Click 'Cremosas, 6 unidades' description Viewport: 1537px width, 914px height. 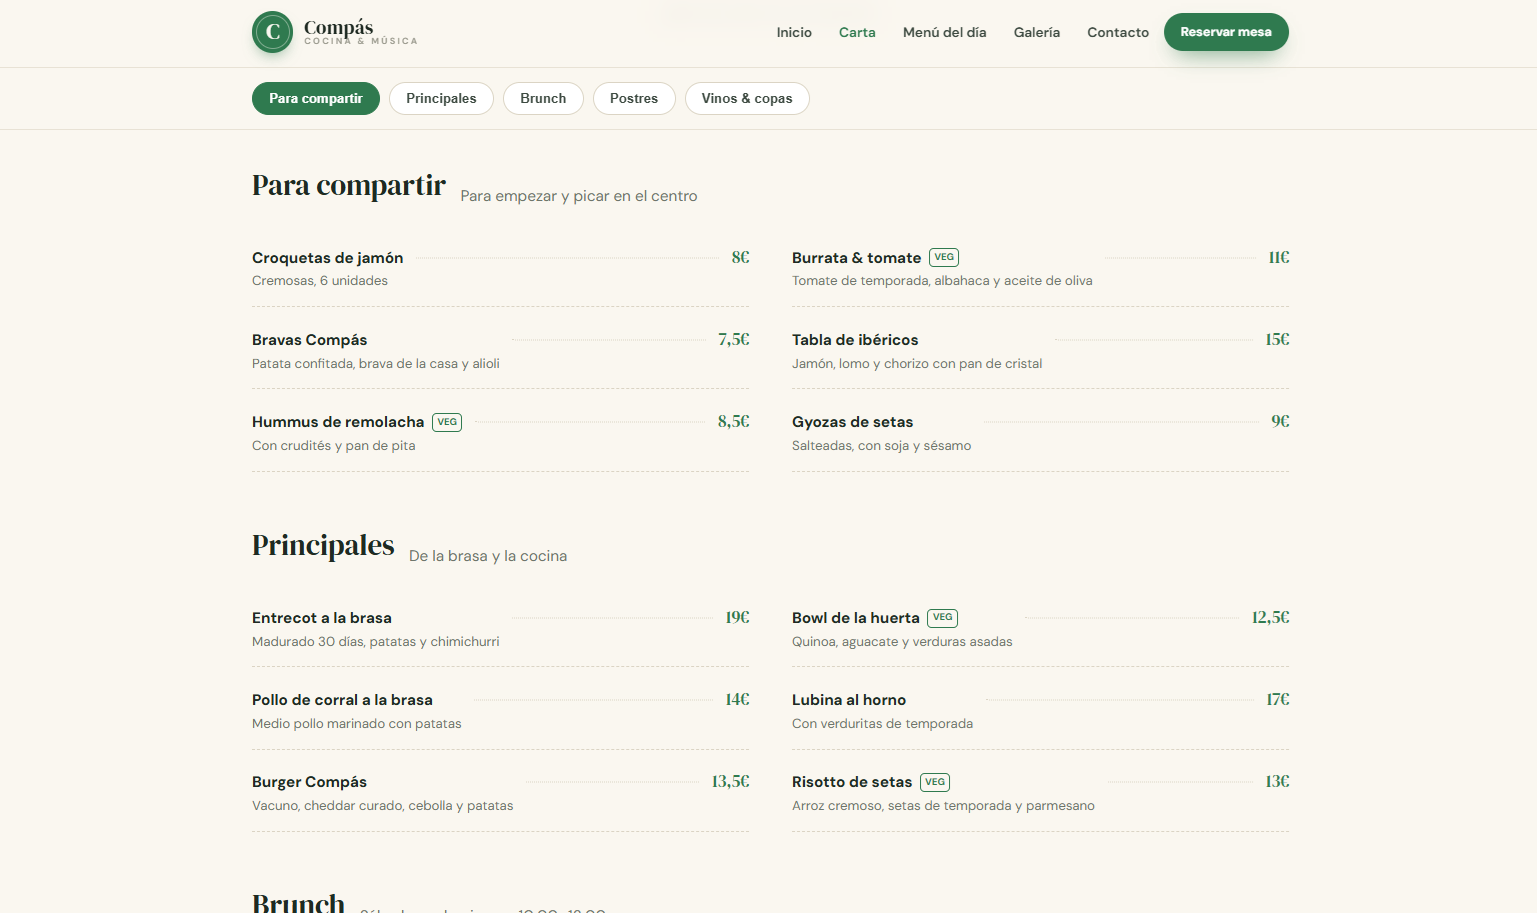pos(320,281)
